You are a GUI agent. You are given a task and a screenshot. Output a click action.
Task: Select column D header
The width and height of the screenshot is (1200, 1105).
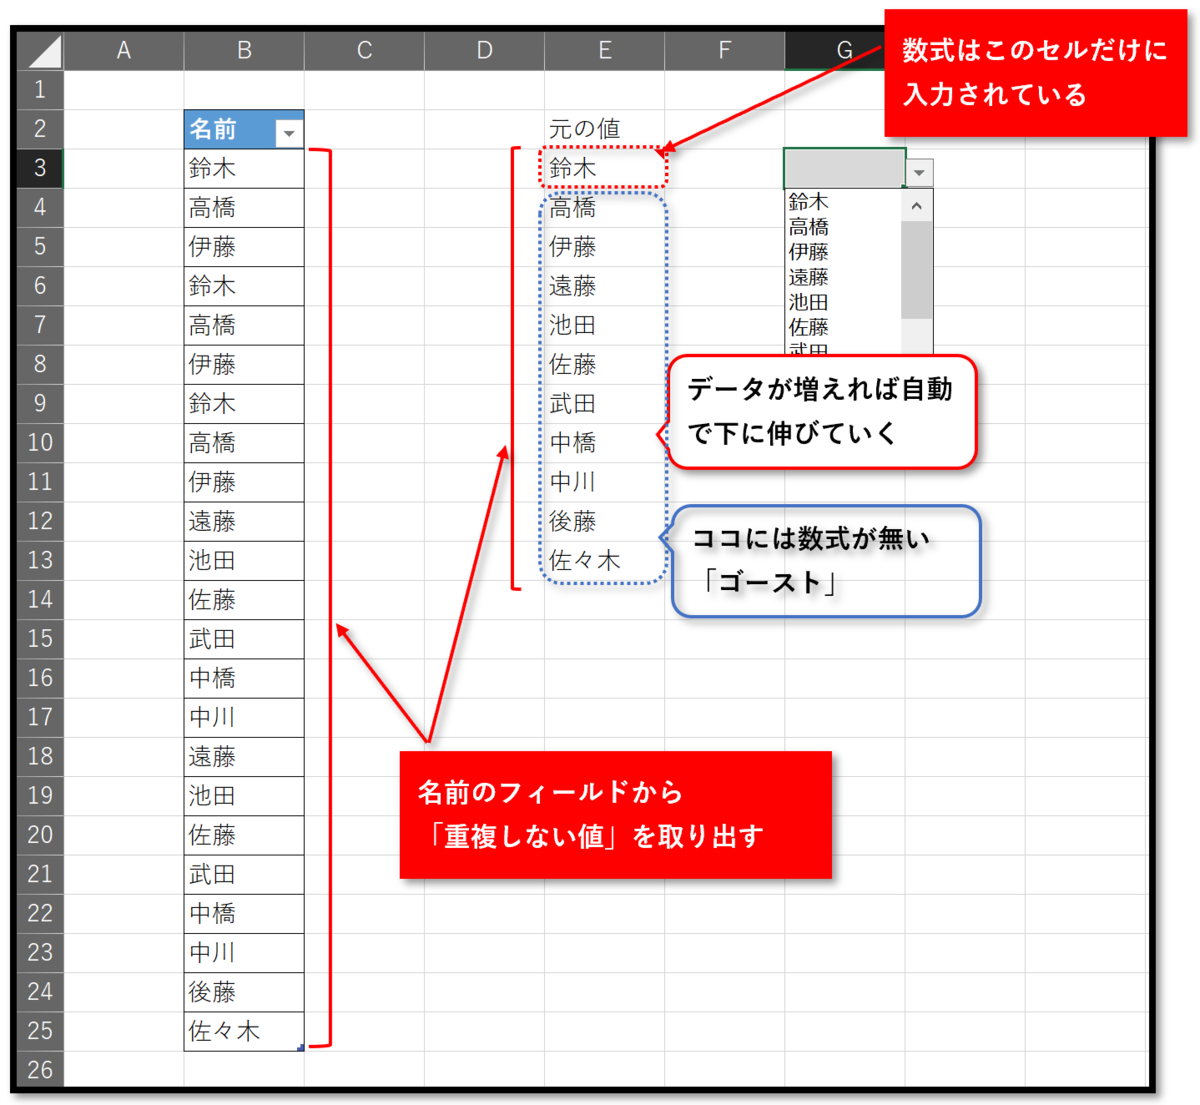coord(484,50)
